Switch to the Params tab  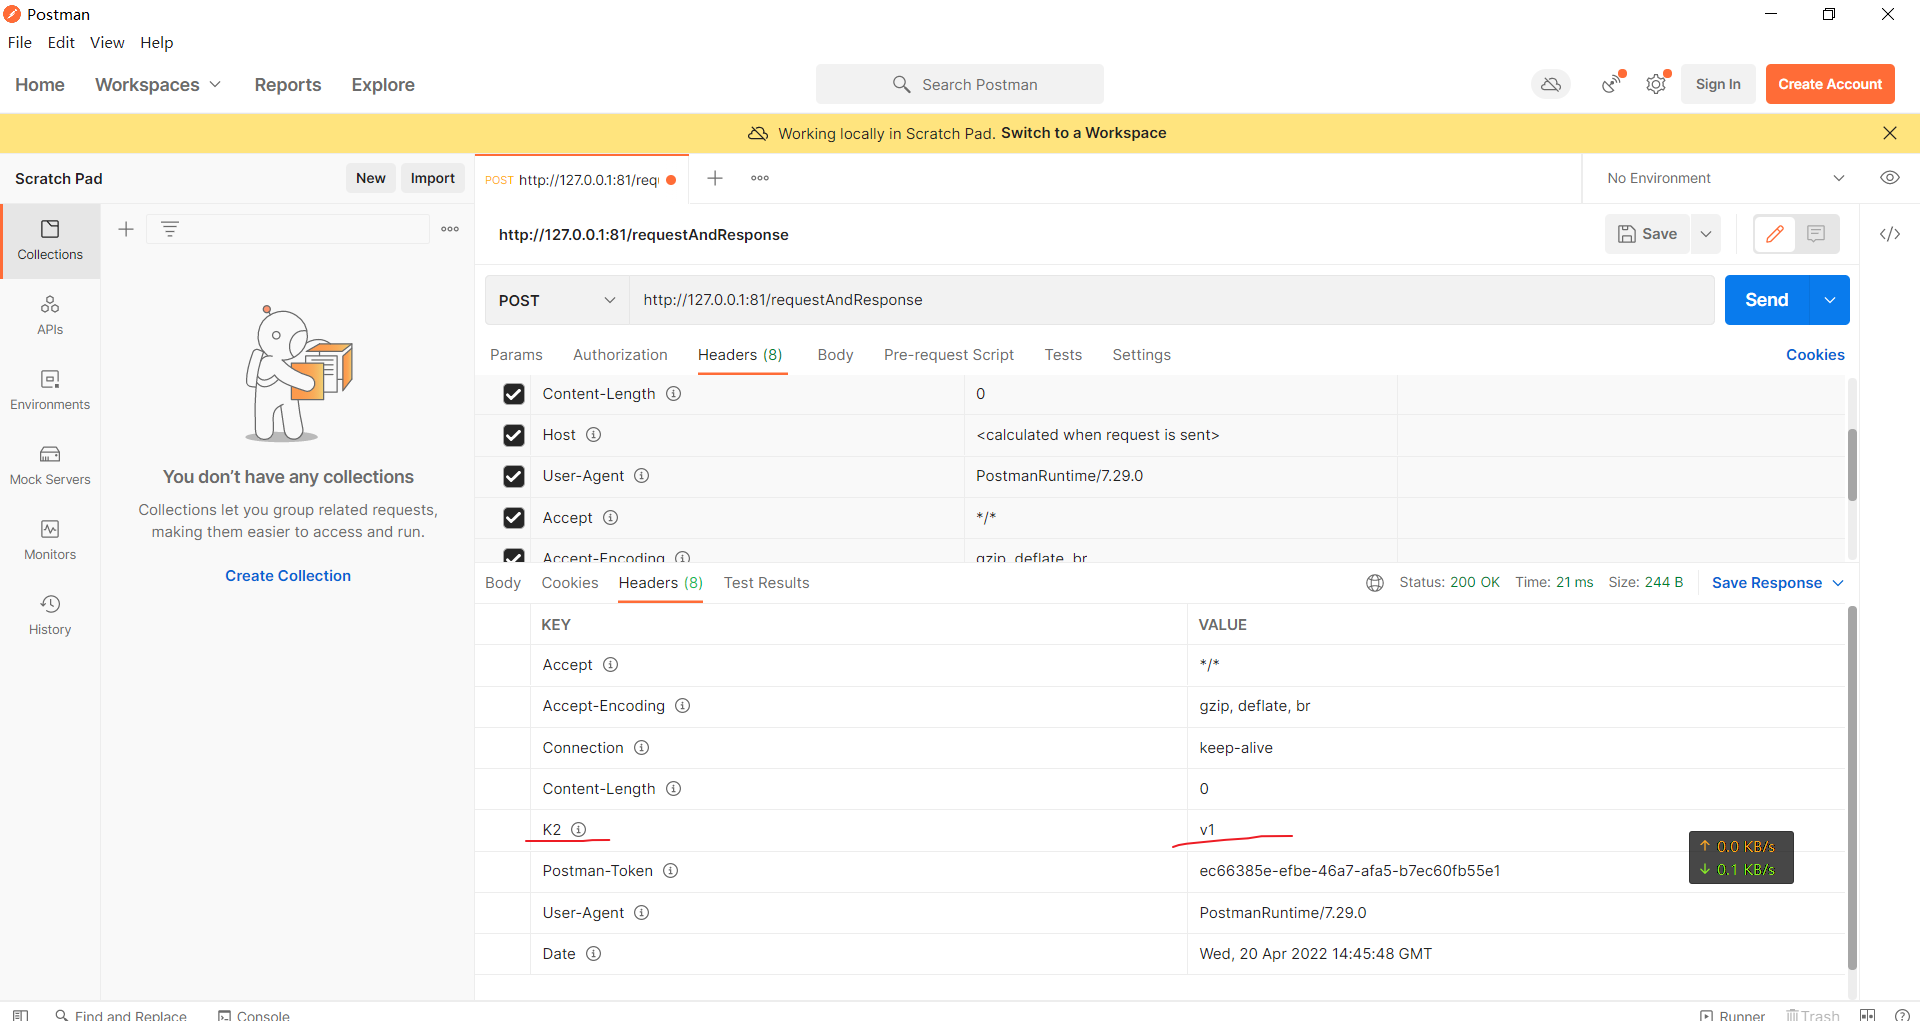pos(516,355)
